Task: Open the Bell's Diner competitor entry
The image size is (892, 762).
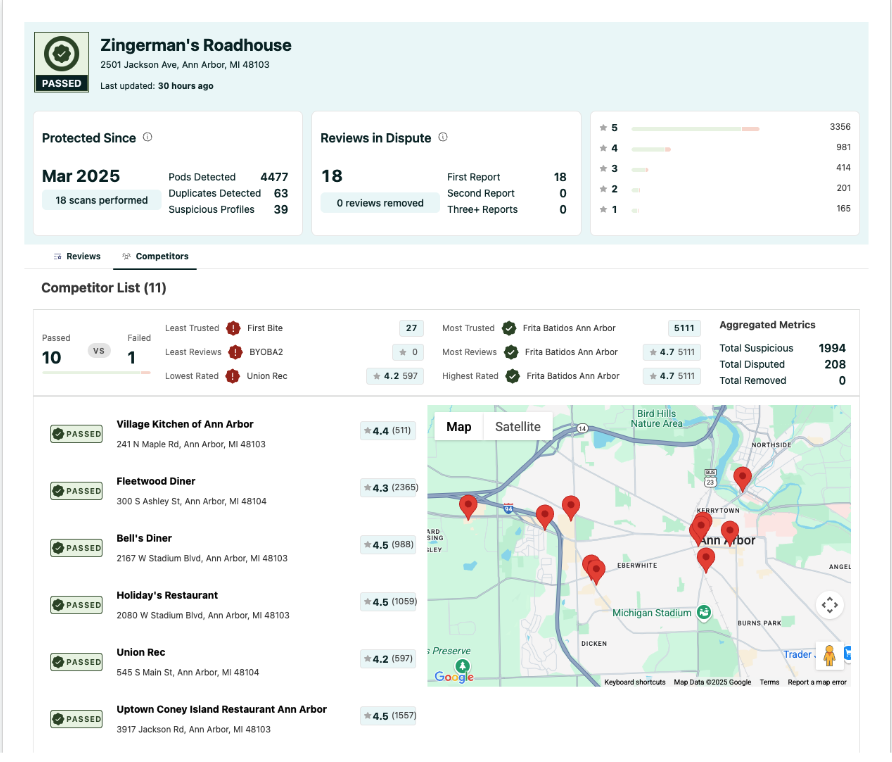Action: click(x=144, y=538)
